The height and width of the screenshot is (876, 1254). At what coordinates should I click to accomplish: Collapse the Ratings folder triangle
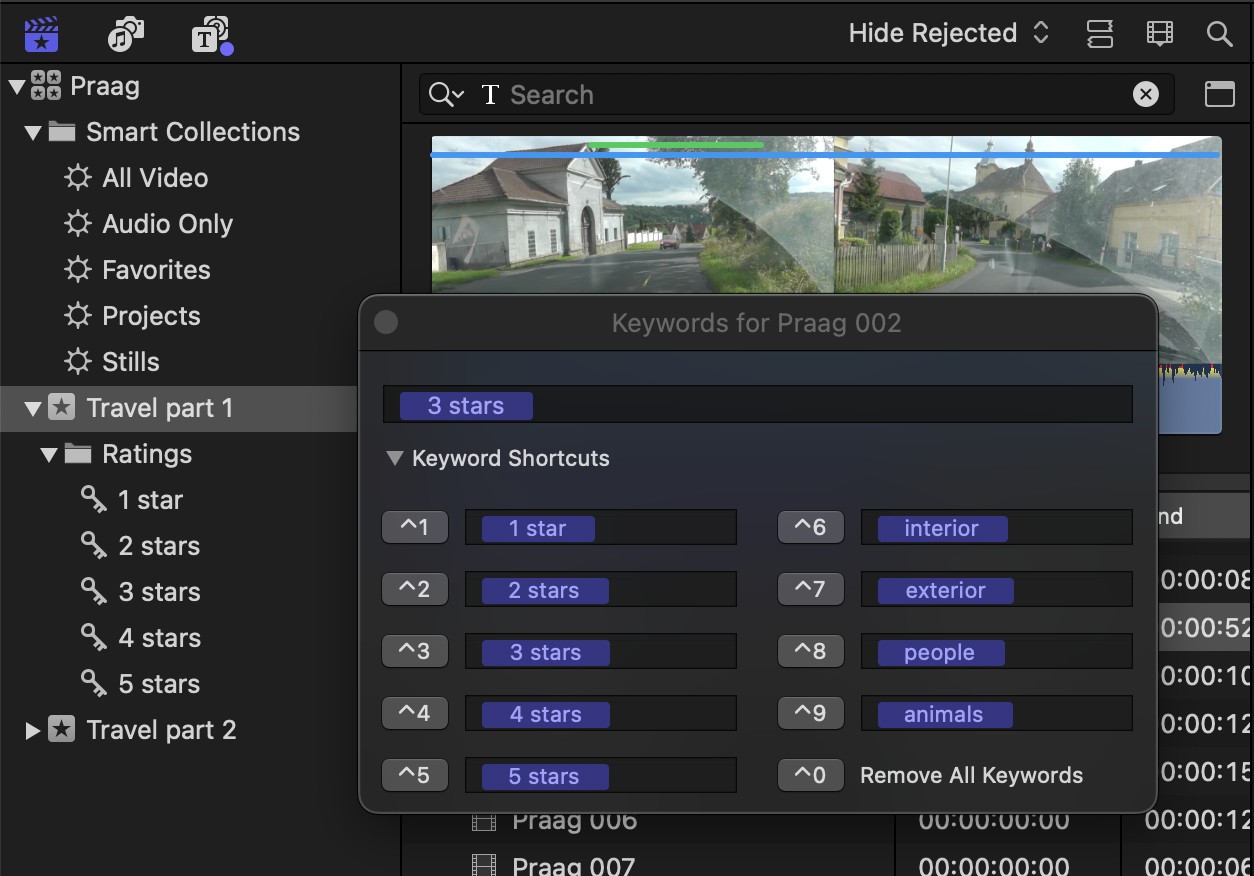49,454
